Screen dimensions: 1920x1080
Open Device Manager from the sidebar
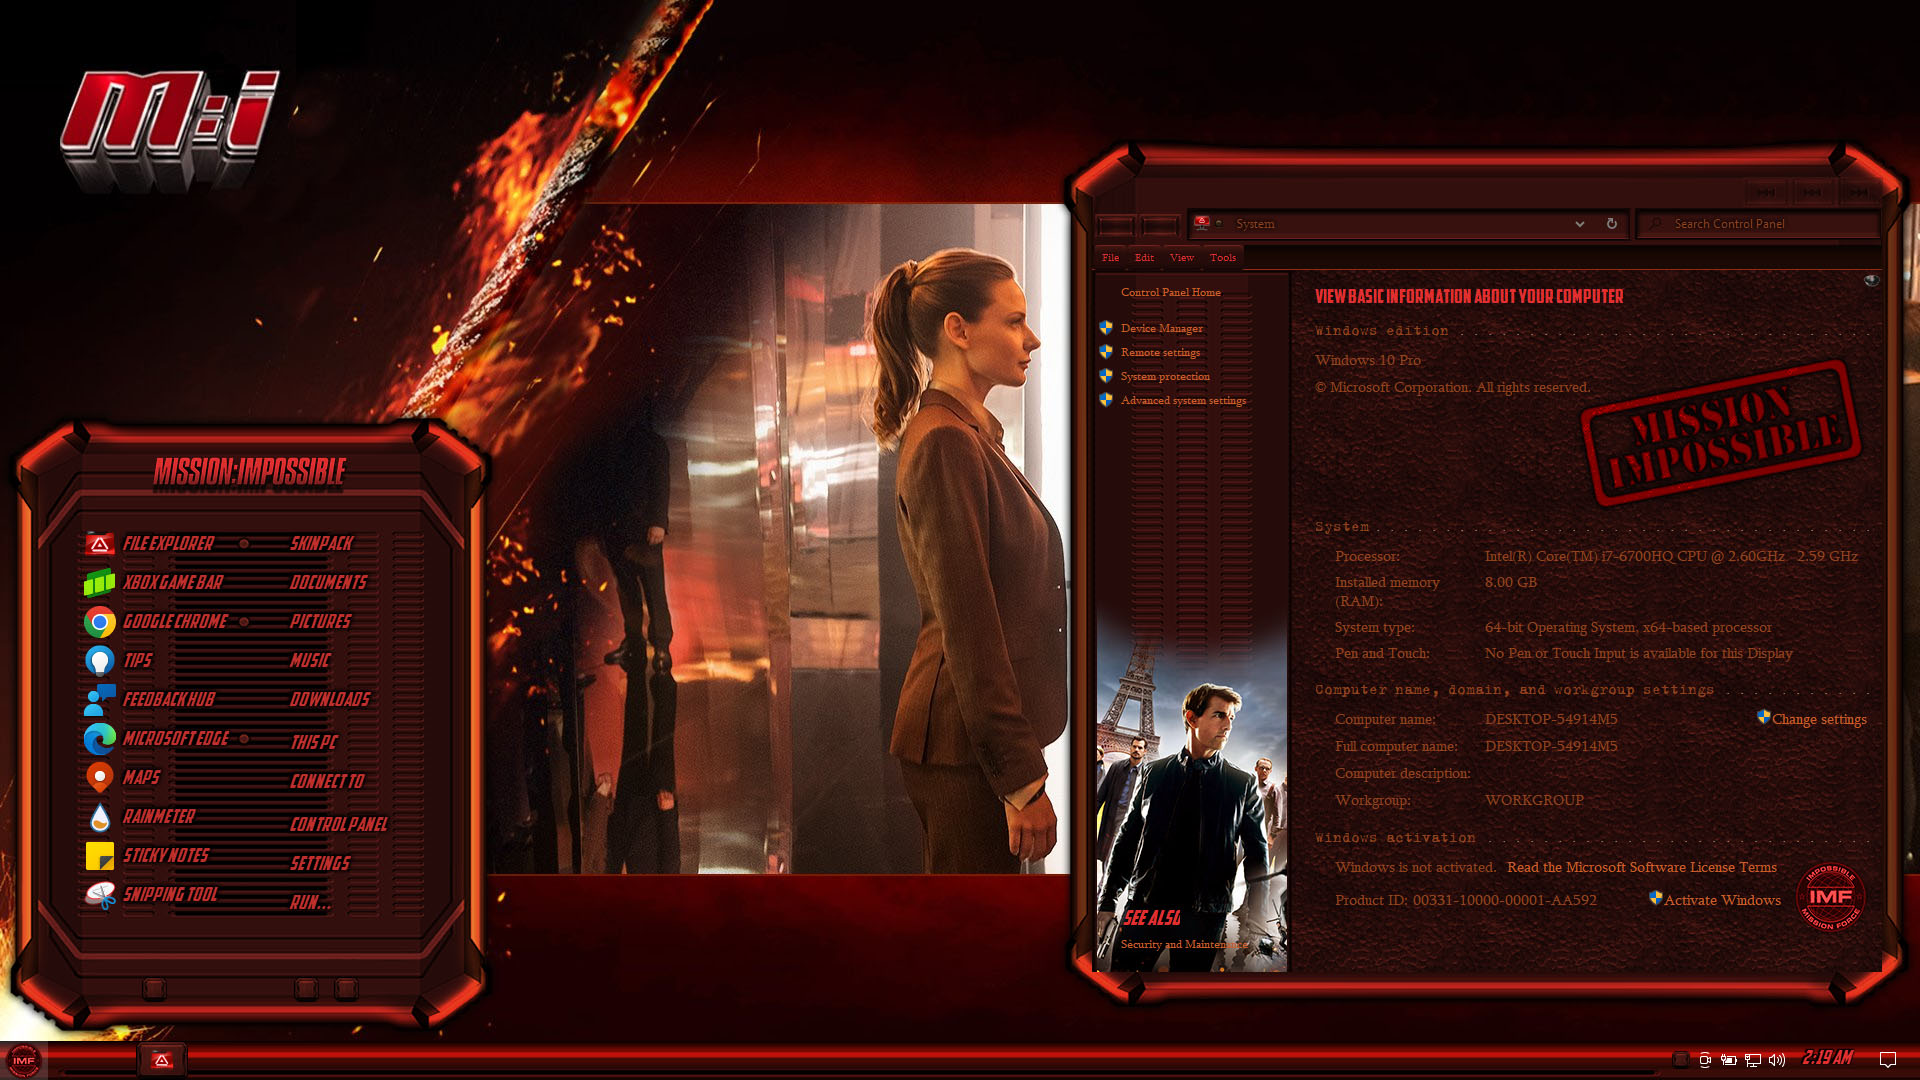1161,329
